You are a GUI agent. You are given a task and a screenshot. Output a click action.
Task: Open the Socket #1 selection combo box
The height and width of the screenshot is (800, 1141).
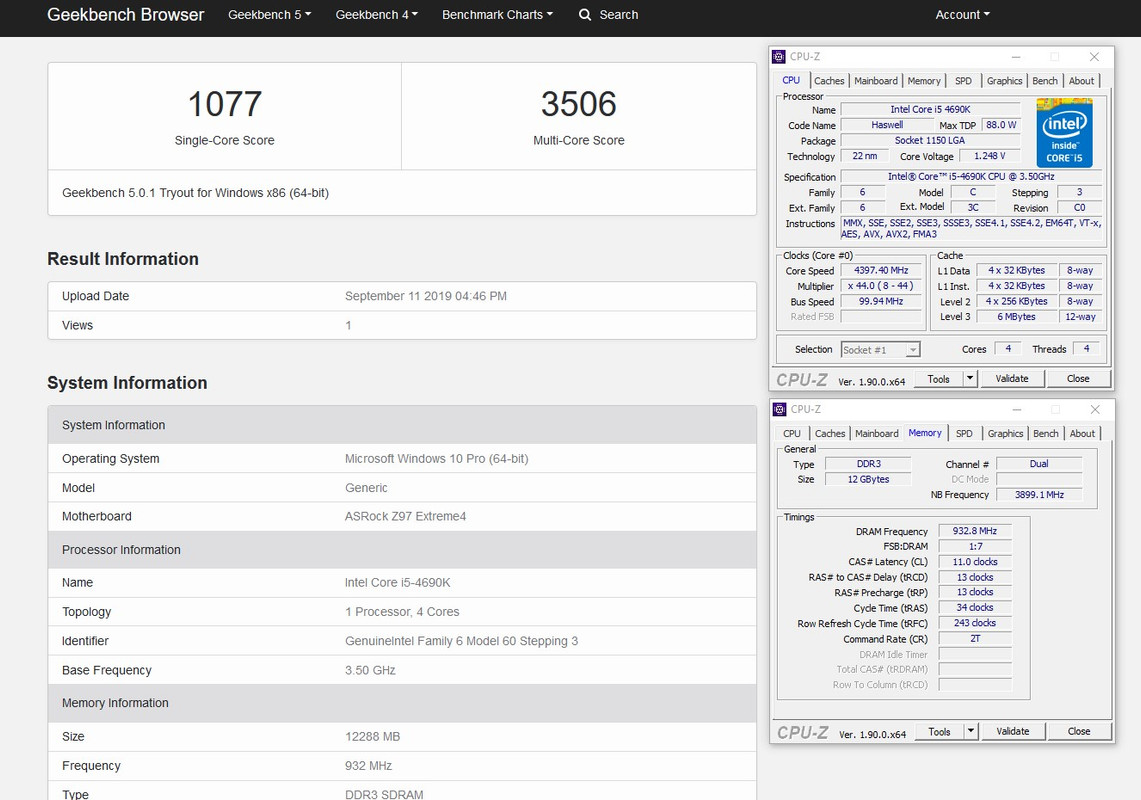coord(880,350)
